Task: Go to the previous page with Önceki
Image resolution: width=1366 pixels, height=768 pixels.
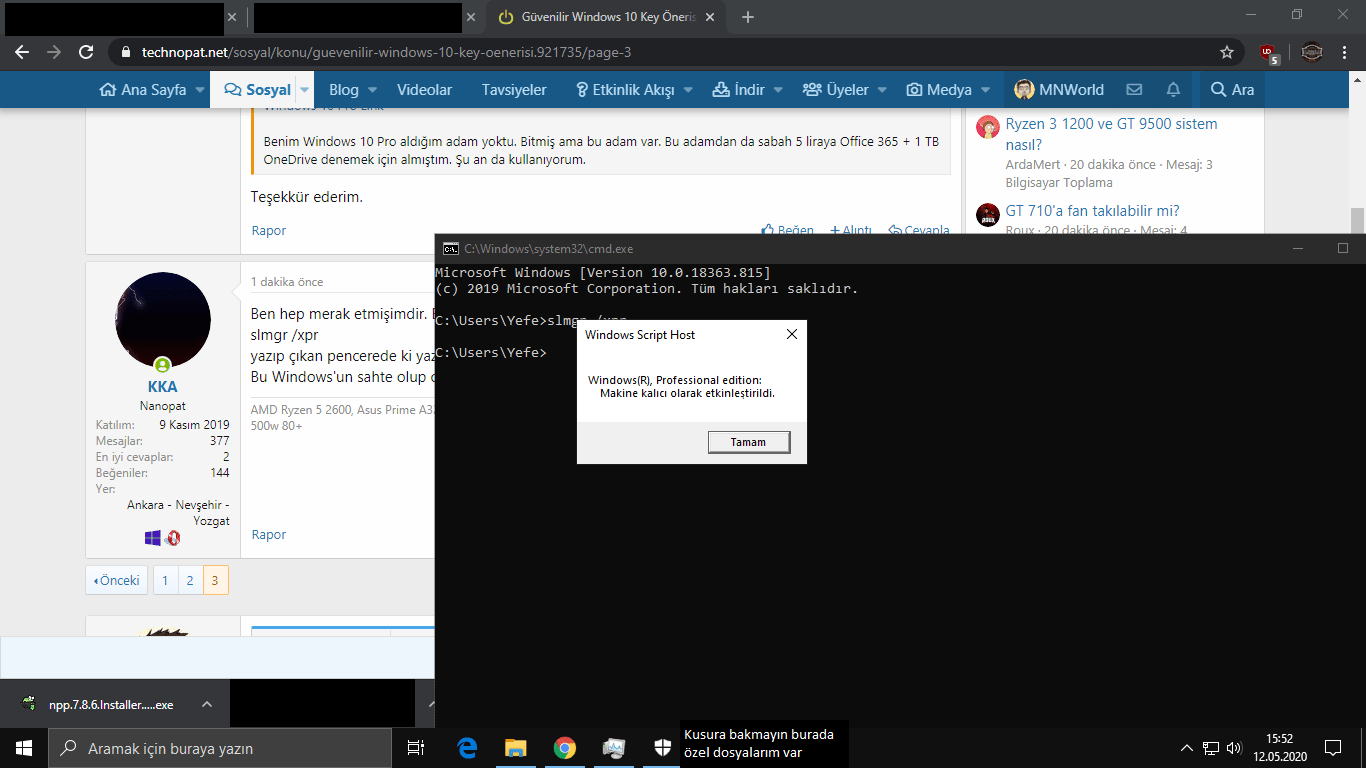Action: click(x=116, y=580)
